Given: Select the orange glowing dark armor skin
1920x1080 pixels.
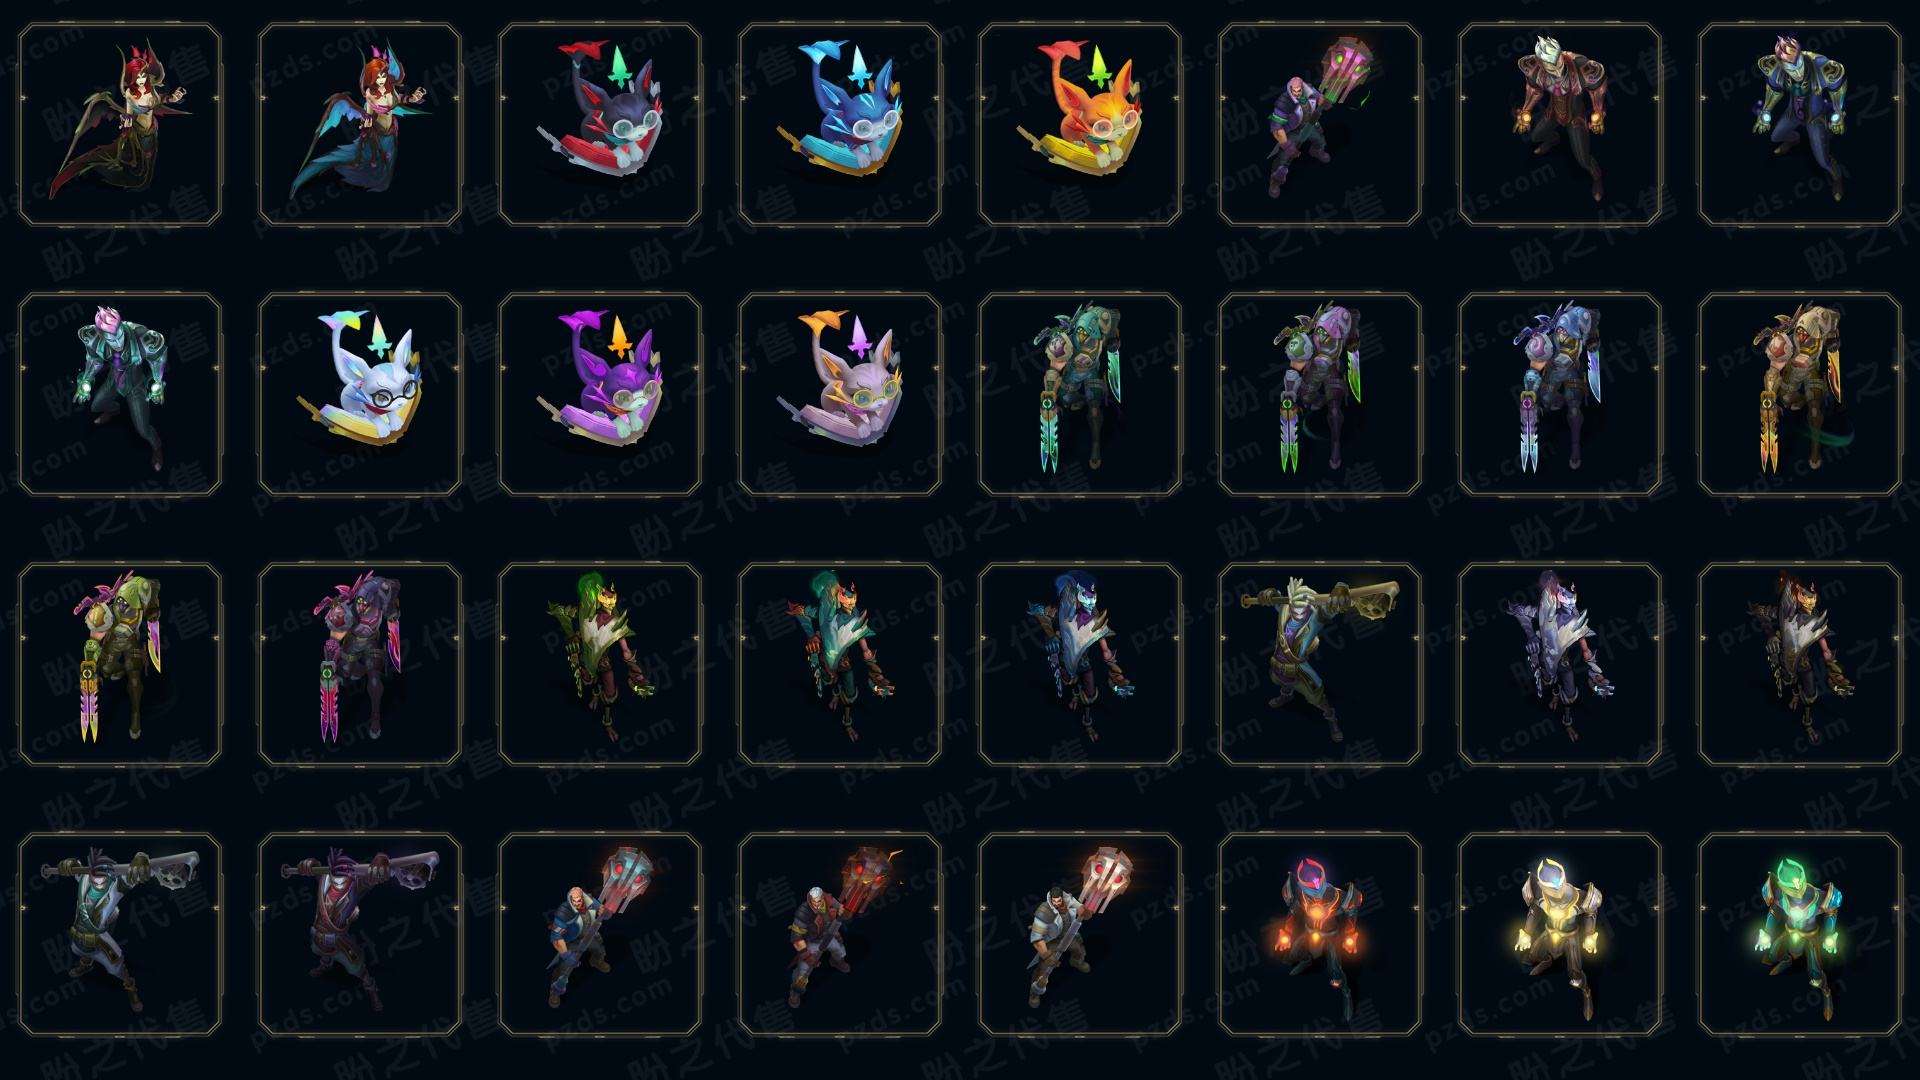Looking at the screenshot, I should [x=1320, y=934].
